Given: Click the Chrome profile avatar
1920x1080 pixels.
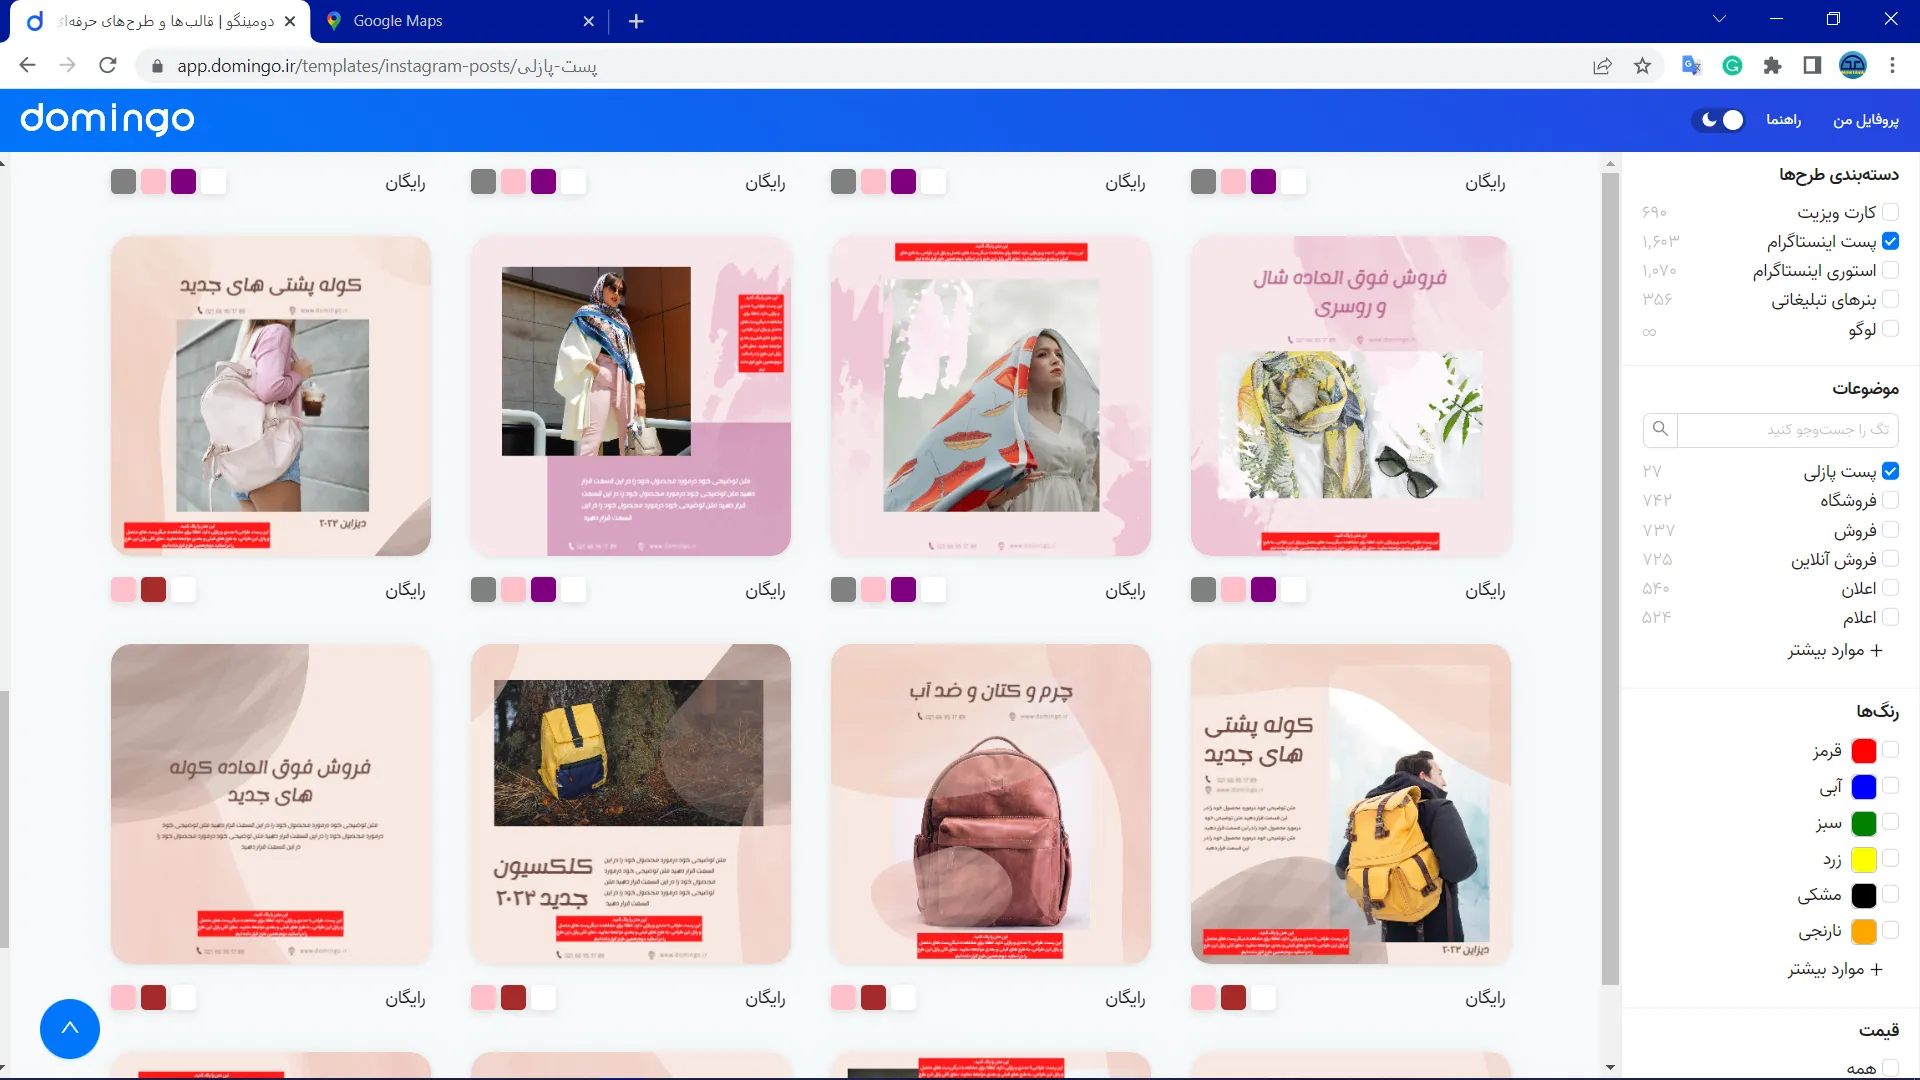Looking at the screenshot, I should [x=1853, y=66].
